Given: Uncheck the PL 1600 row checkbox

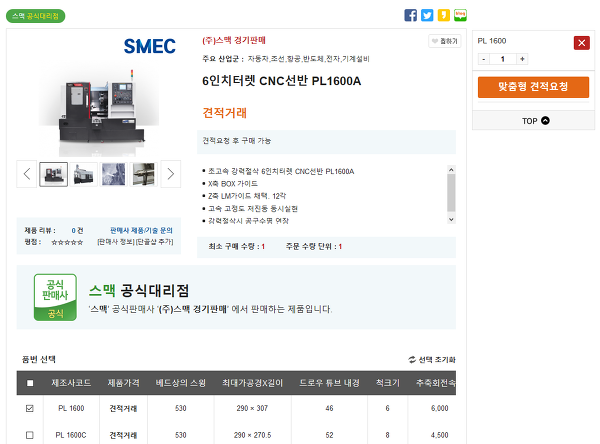Looking at the screenshot, I should coord(29,408).
